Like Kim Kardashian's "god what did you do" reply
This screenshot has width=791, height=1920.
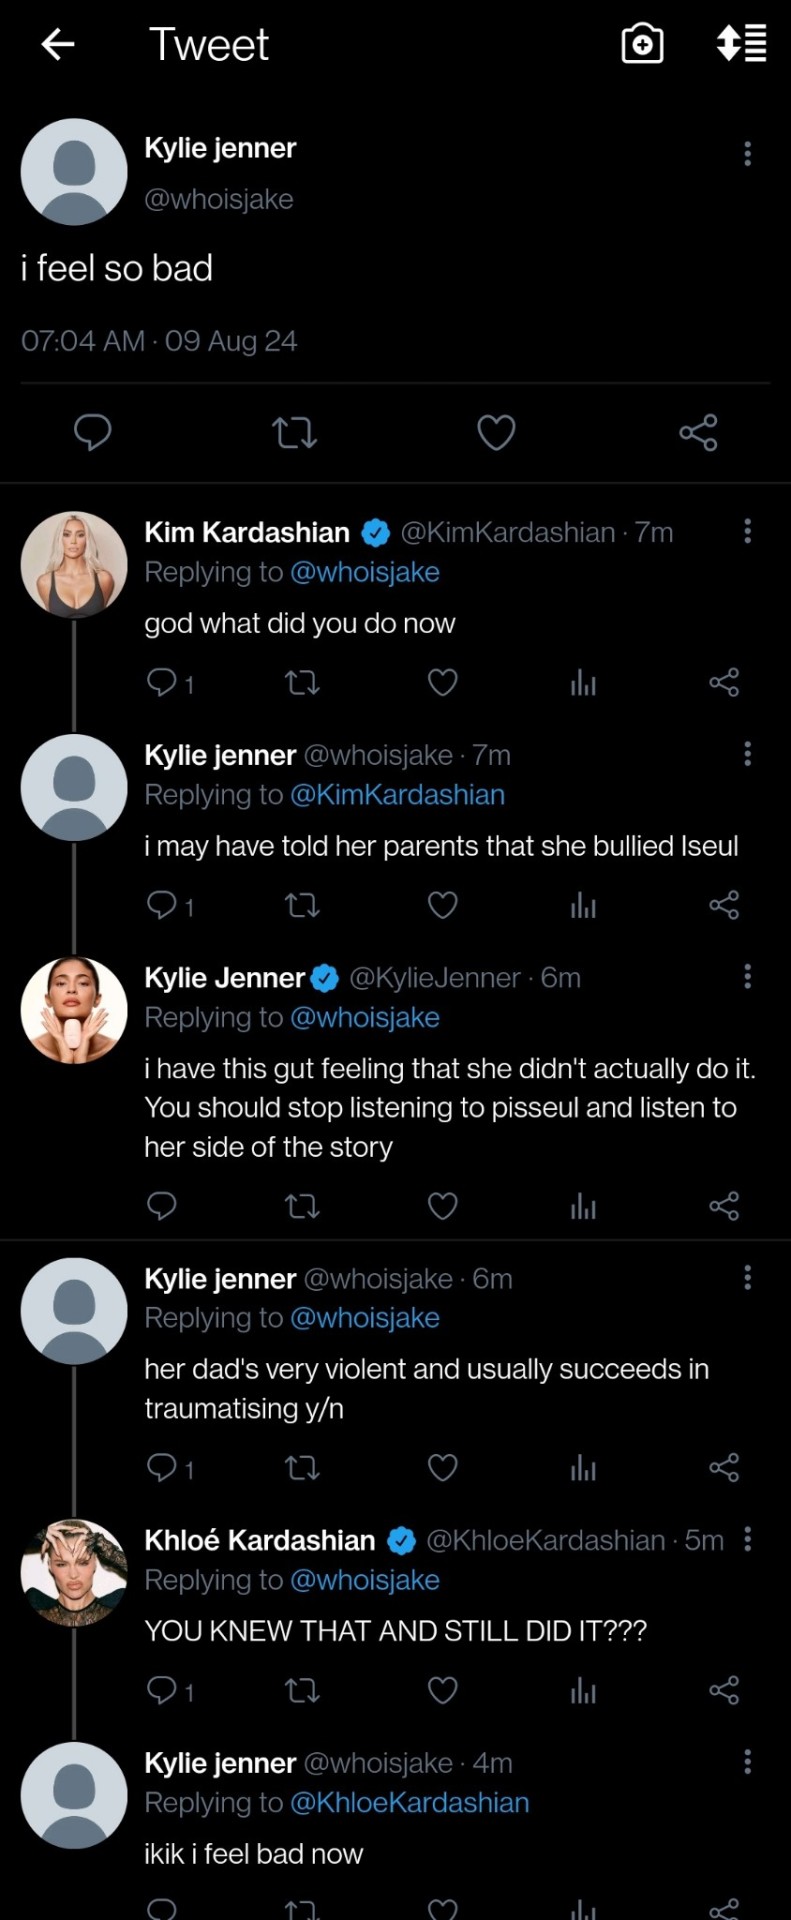[442, 683]
